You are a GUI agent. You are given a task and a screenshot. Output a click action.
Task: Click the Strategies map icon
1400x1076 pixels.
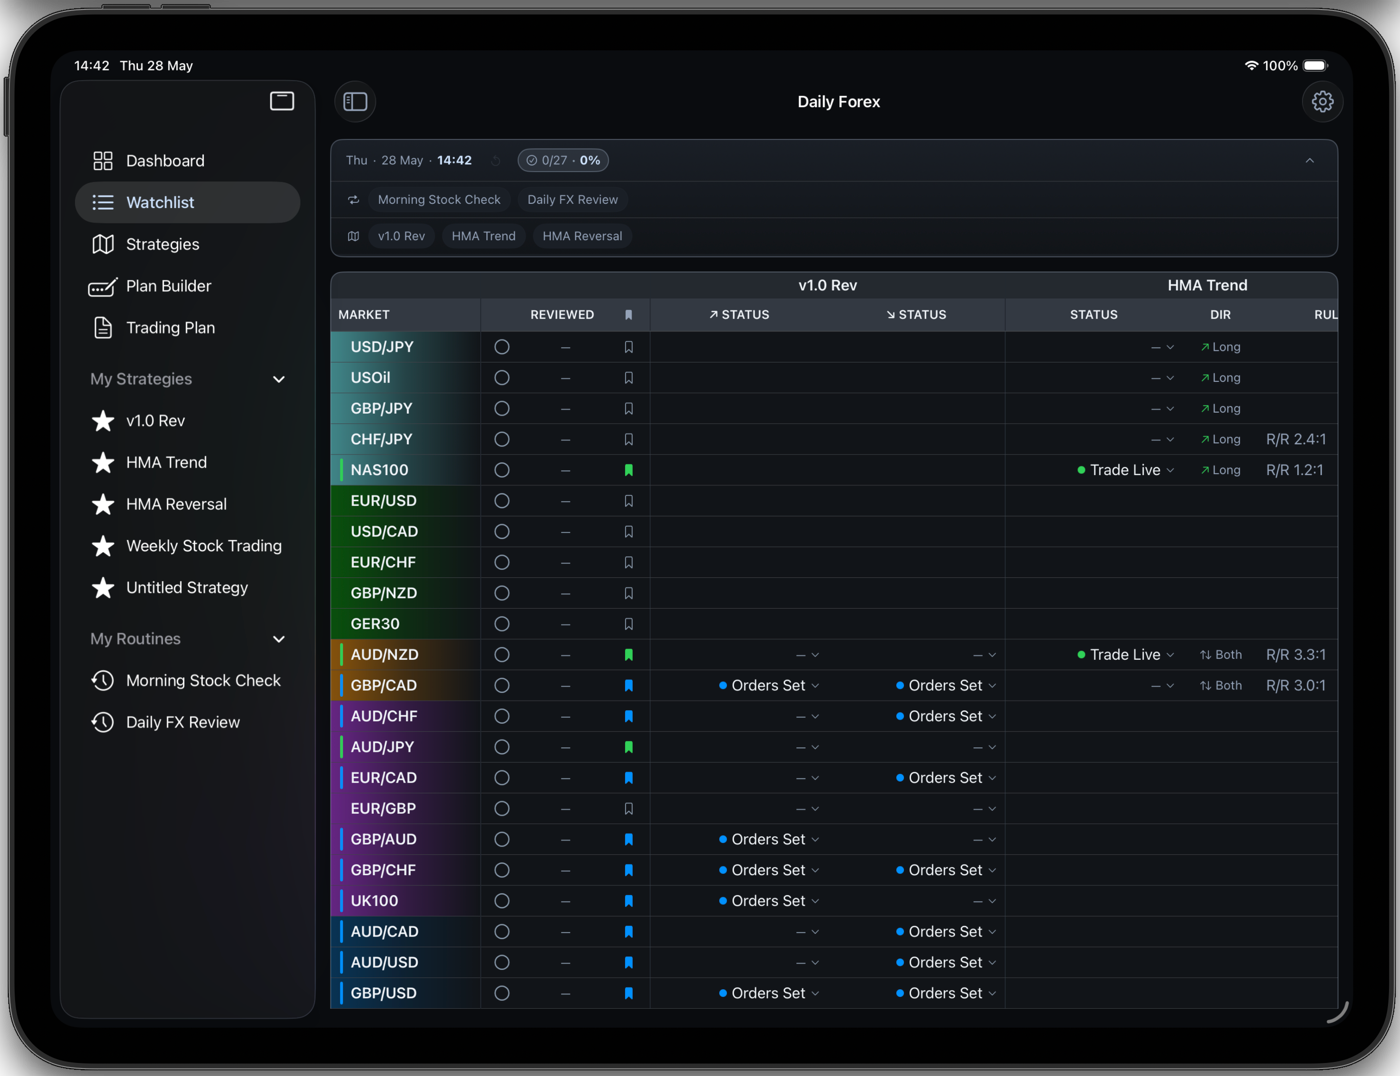[x=103, y=244]
